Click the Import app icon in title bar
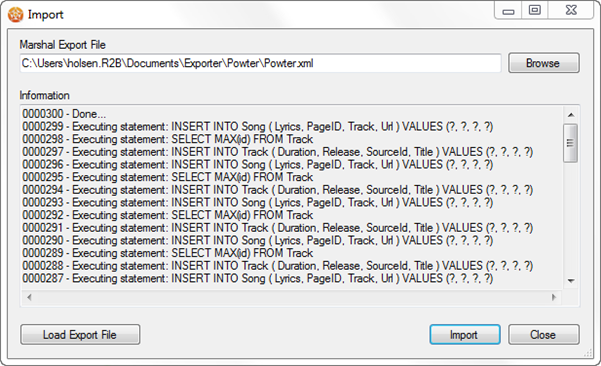The width and height of the screenshot is (601, 366). pyautogui.click(x=15, y=15)
